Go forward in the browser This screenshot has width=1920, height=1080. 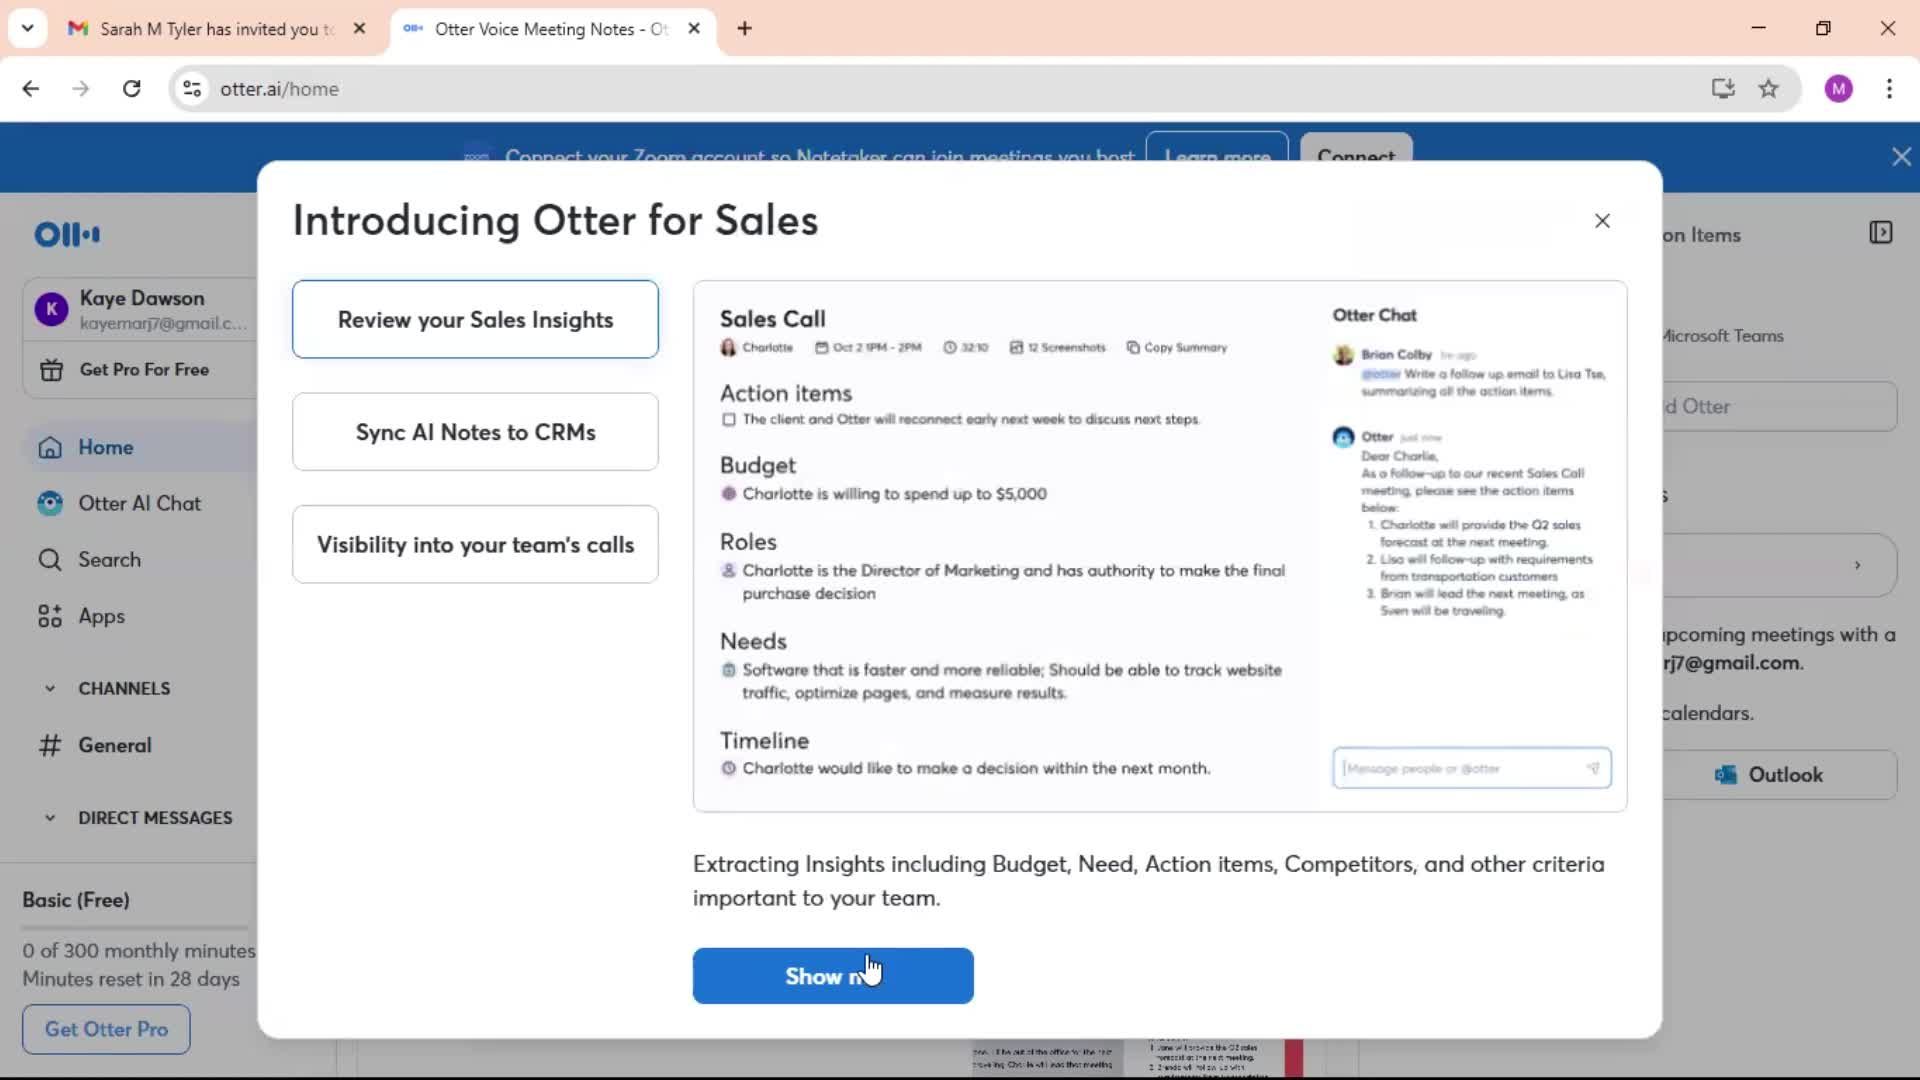[81, 89]
